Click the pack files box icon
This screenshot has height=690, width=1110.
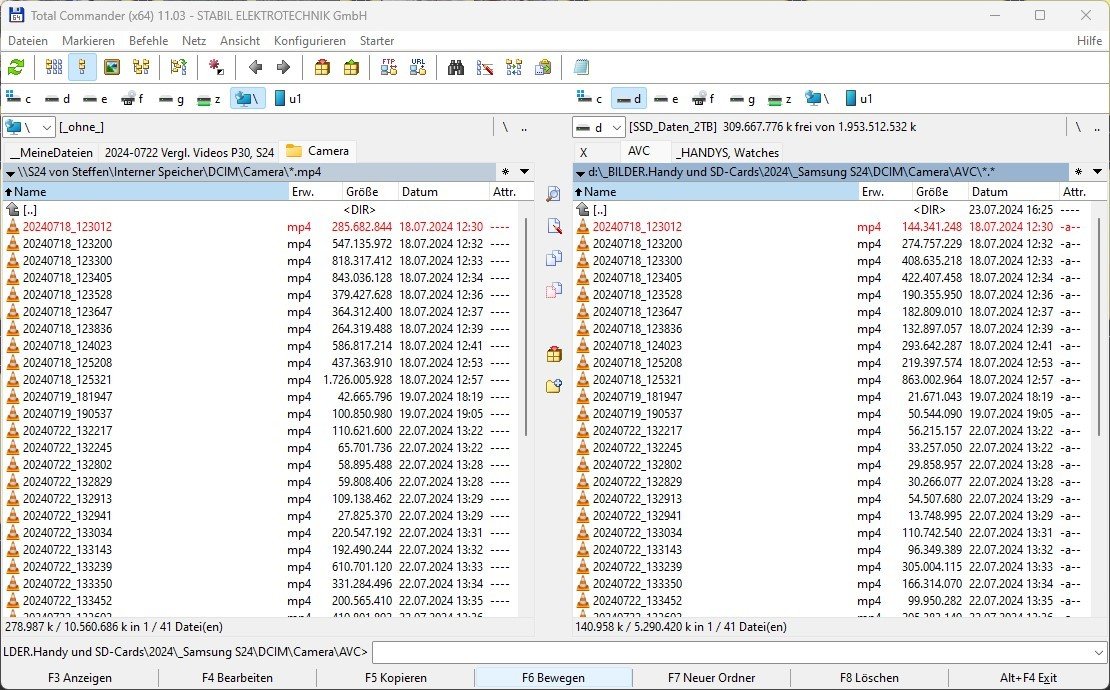coord(322,68)
